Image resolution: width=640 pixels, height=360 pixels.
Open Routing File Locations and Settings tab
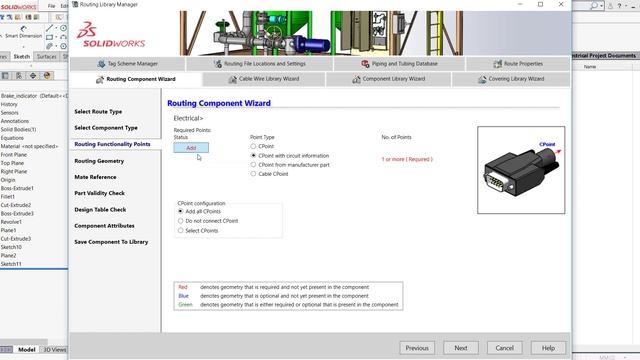260,64
